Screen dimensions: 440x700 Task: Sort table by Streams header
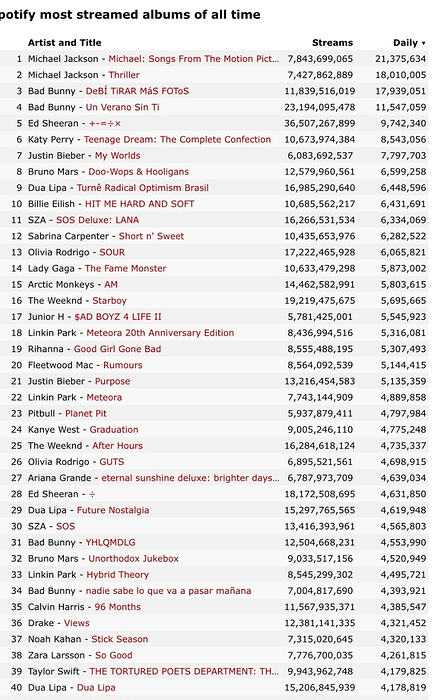click(x=332, y=43)
